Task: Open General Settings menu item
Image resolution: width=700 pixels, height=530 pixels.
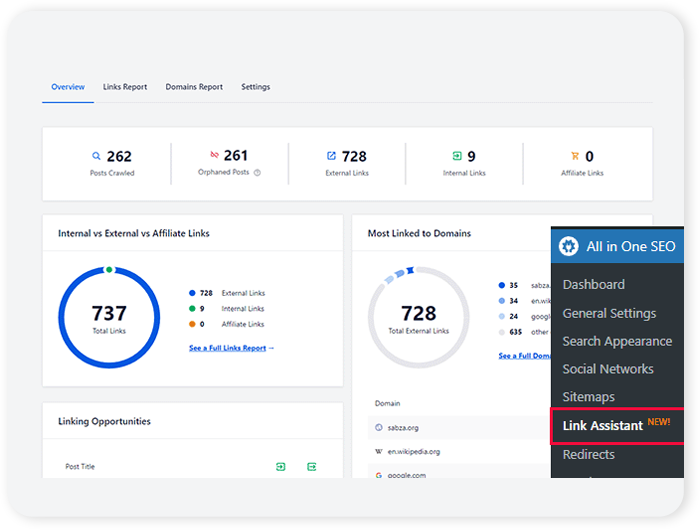Action: (x=609, y=313)
